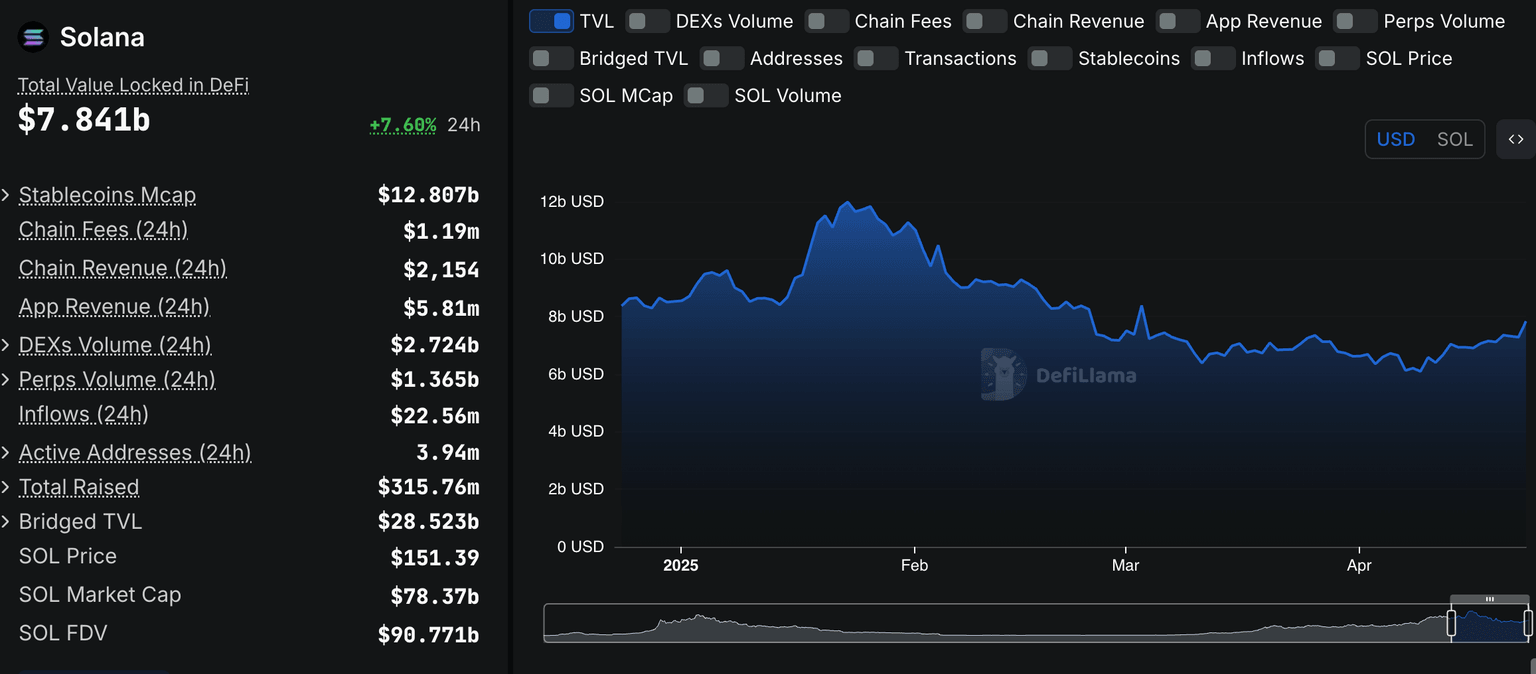Switch chart denomination to SOL

point(1454,139)
